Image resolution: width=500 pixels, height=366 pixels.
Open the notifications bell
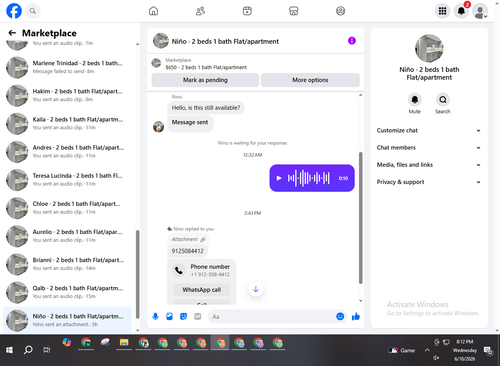click(461, 11)
